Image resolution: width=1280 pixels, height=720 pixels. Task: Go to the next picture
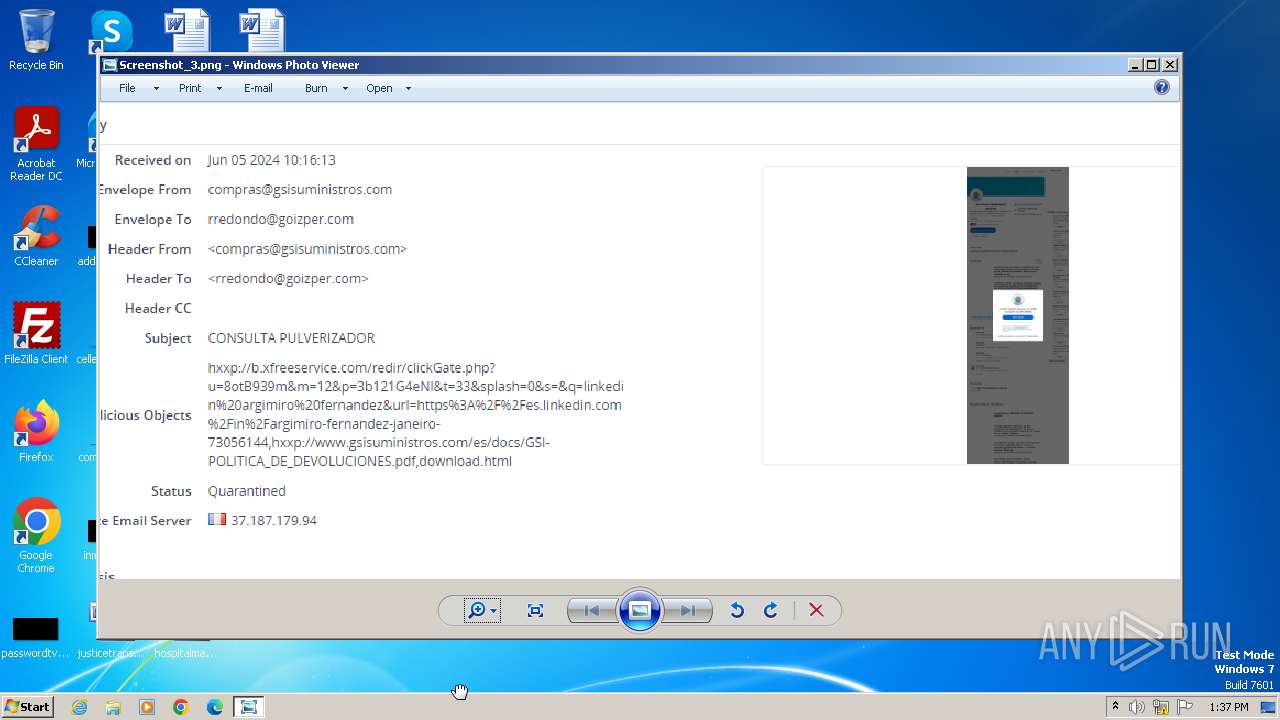click(x=688, y=610)
